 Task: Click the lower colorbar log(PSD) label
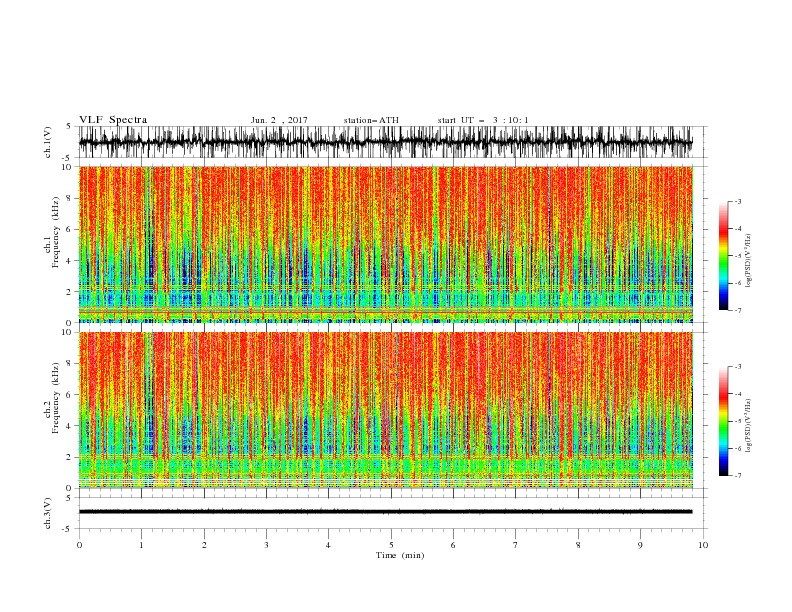coord(749,426)
